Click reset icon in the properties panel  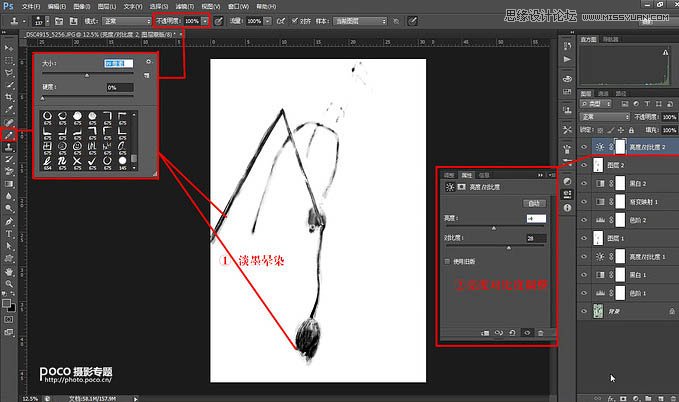click(x=513, y=333)
